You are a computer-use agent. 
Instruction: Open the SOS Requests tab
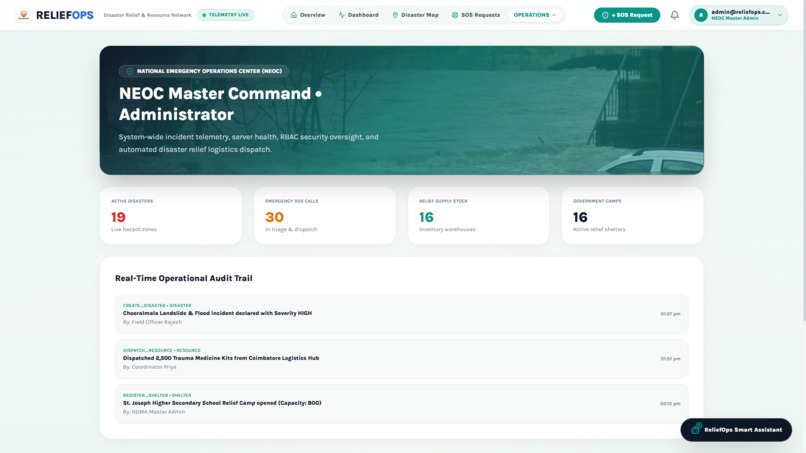click(475, 15)
